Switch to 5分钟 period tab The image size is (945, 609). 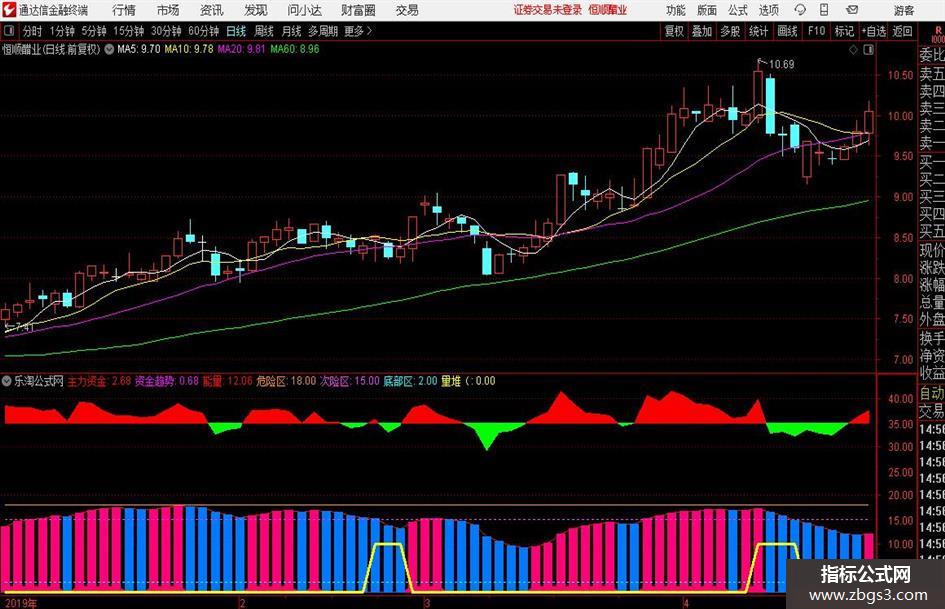coord(94,31)
